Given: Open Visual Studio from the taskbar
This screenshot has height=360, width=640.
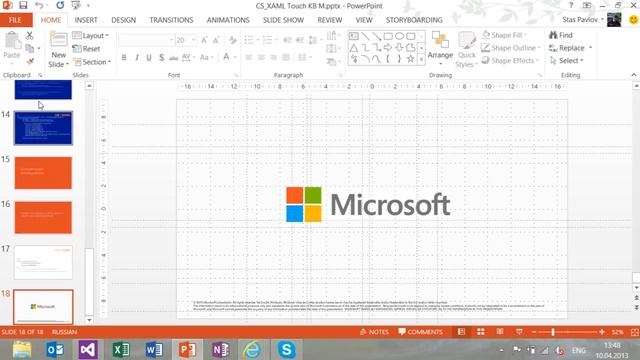Looking at the screenshot, I should click(x=88, y=350).
